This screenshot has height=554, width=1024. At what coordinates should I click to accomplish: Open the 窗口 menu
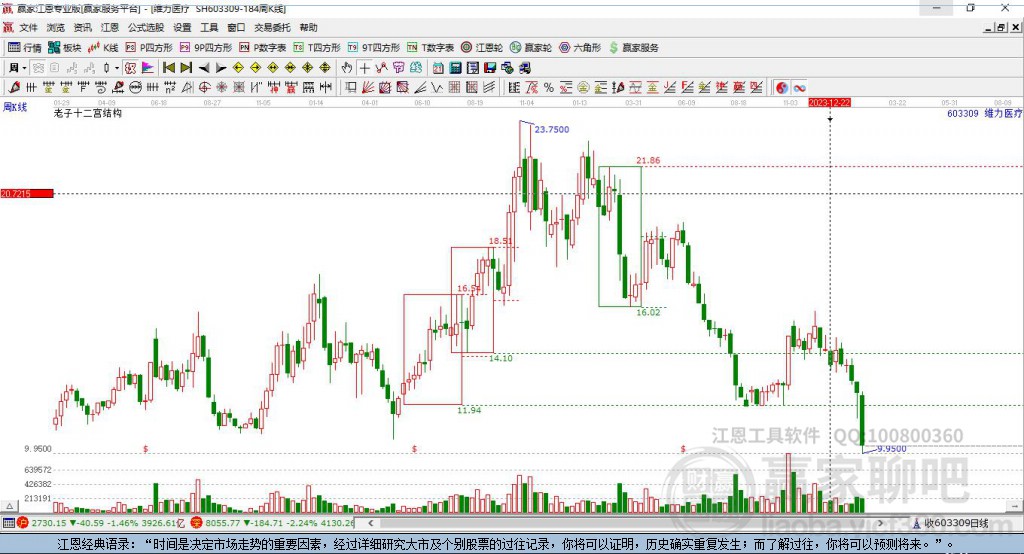pos(236,27)
